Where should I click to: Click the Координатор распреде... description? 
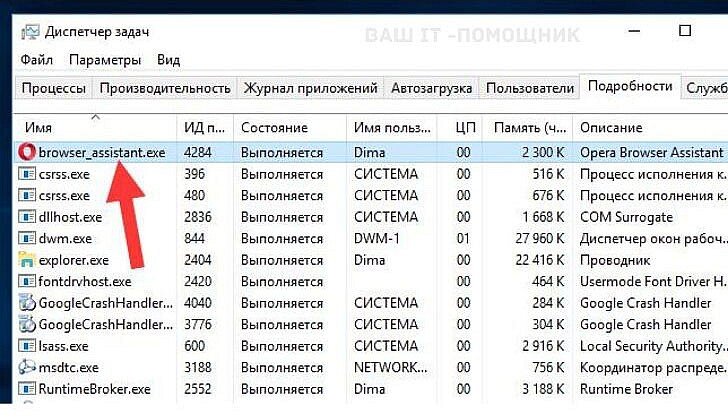pyautogui.click(x=653, y=368)
